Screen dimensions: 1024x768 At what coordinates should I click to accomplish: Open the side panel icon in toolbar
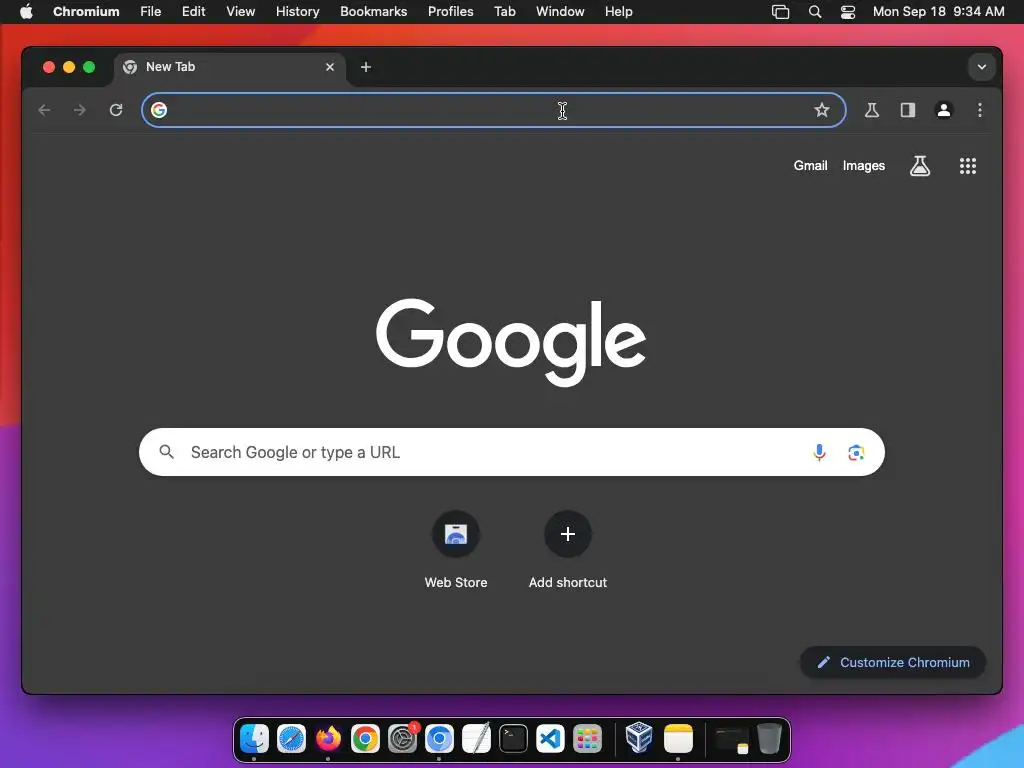(x=908, y=110)
